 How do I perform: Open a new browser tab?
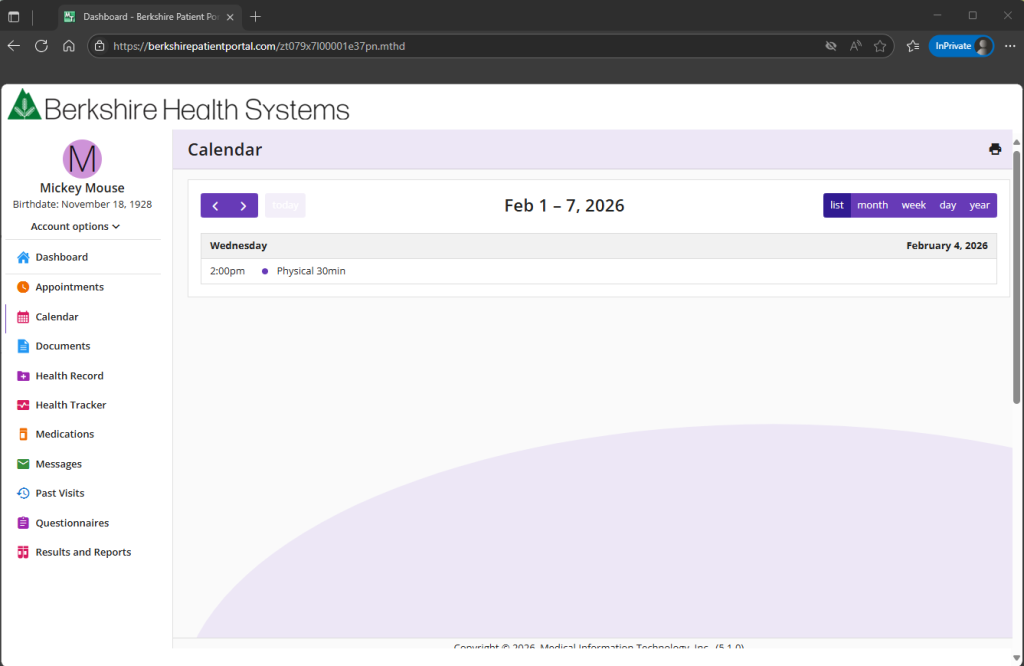(x=256, y=17)
